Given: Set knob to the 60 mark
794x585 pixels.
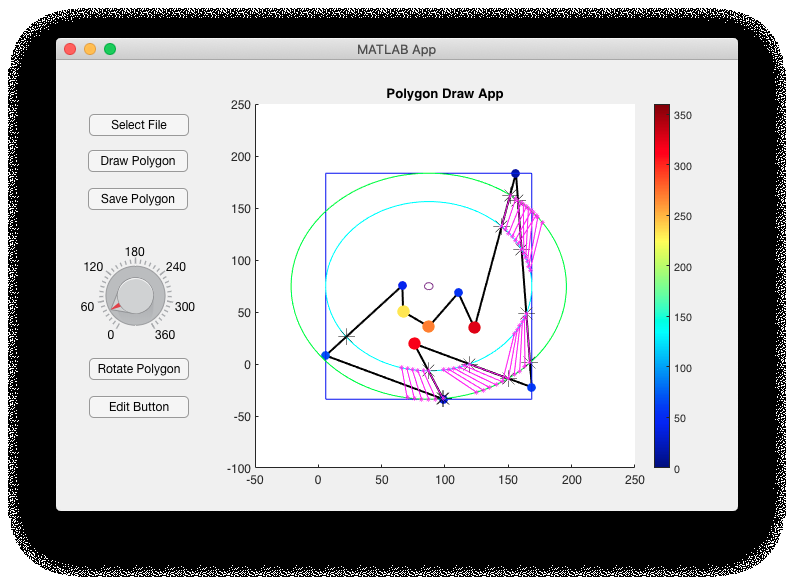Looking at the screenshot, I should [87, 307].
